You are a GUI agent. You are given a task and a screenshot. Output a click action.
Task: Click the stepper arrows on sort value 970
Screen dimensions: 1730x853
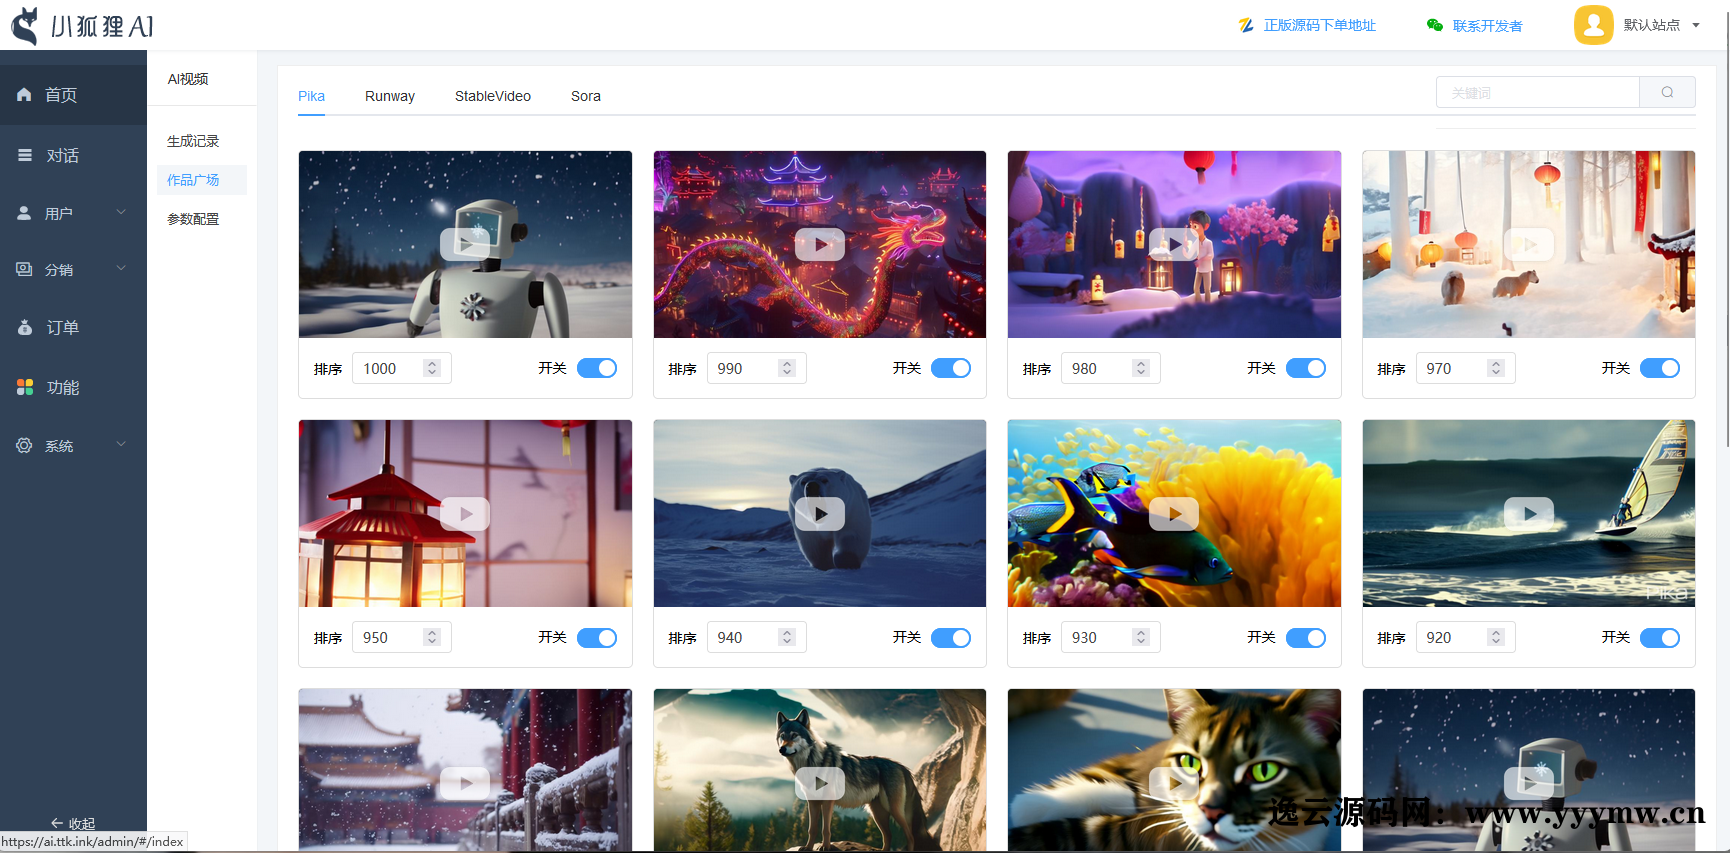click(1496, 368)
